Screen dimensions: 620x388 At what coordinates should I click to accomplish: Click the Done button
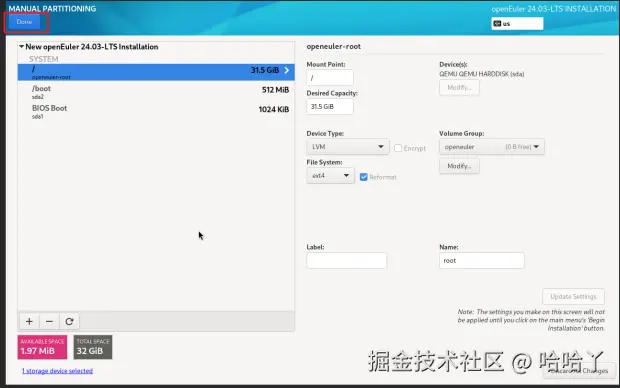[24, 22]
